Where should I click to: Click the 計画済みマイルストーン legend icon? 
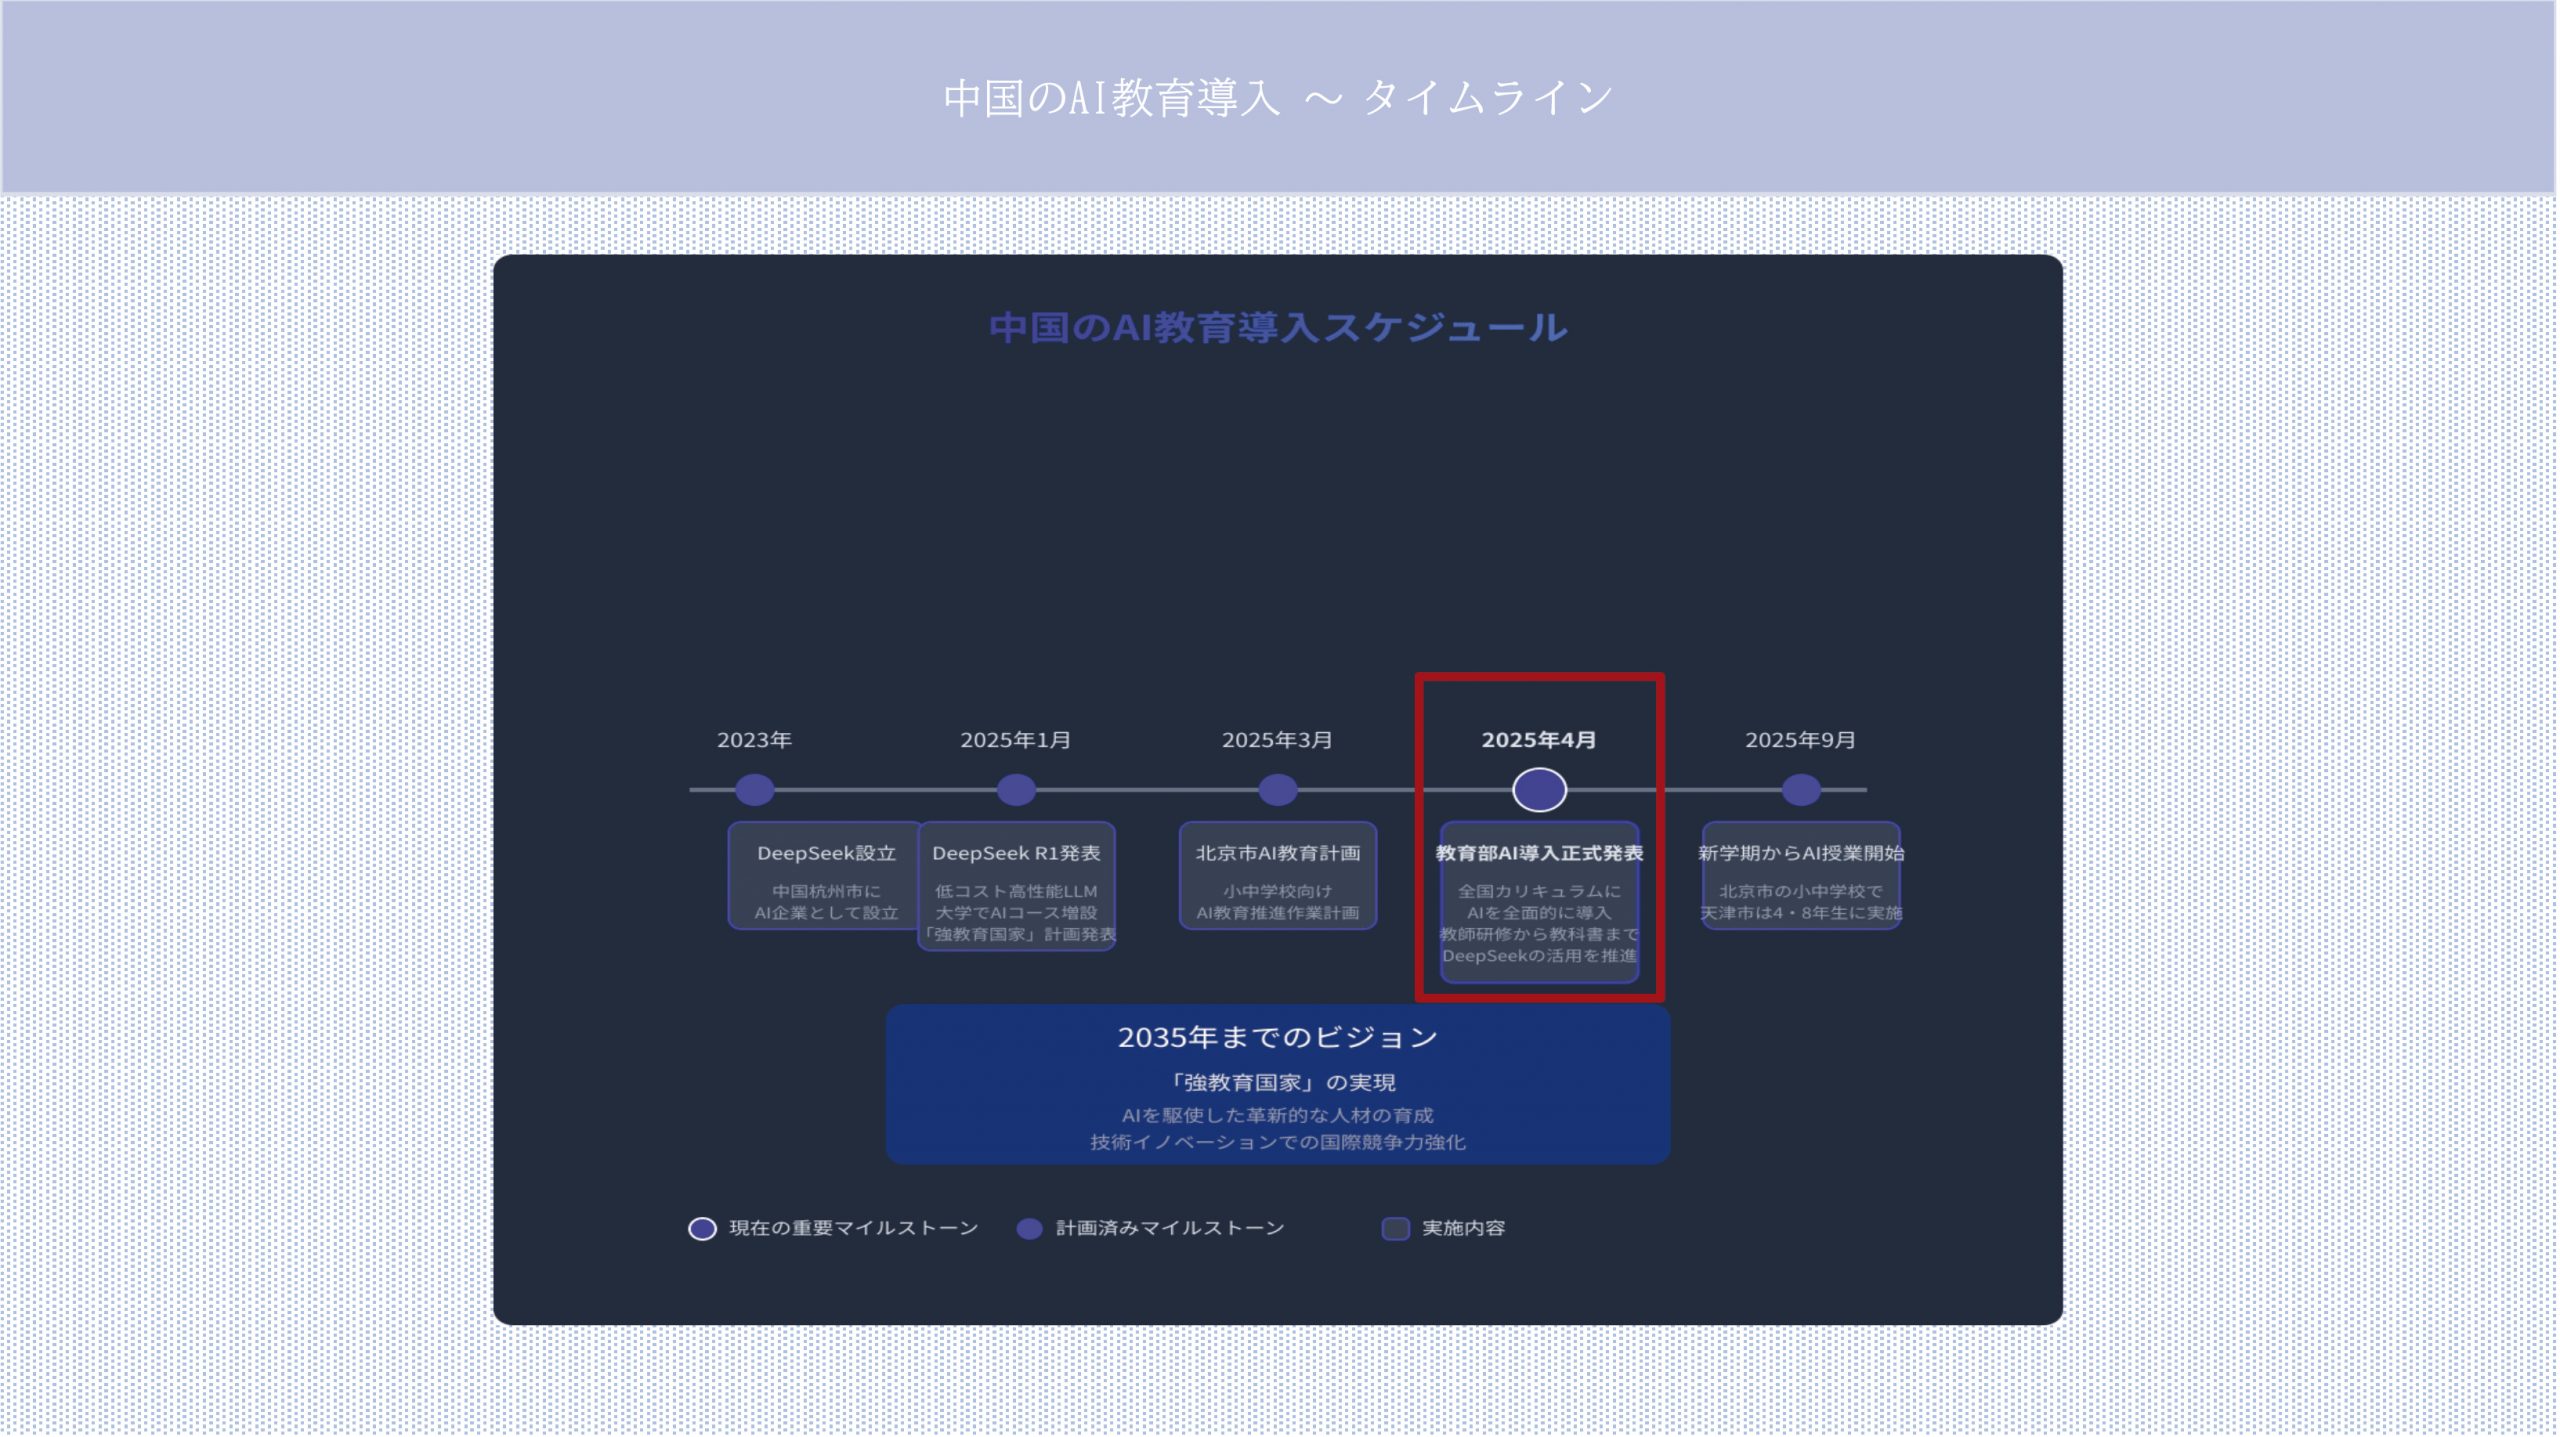[x=1029, y=1229]
